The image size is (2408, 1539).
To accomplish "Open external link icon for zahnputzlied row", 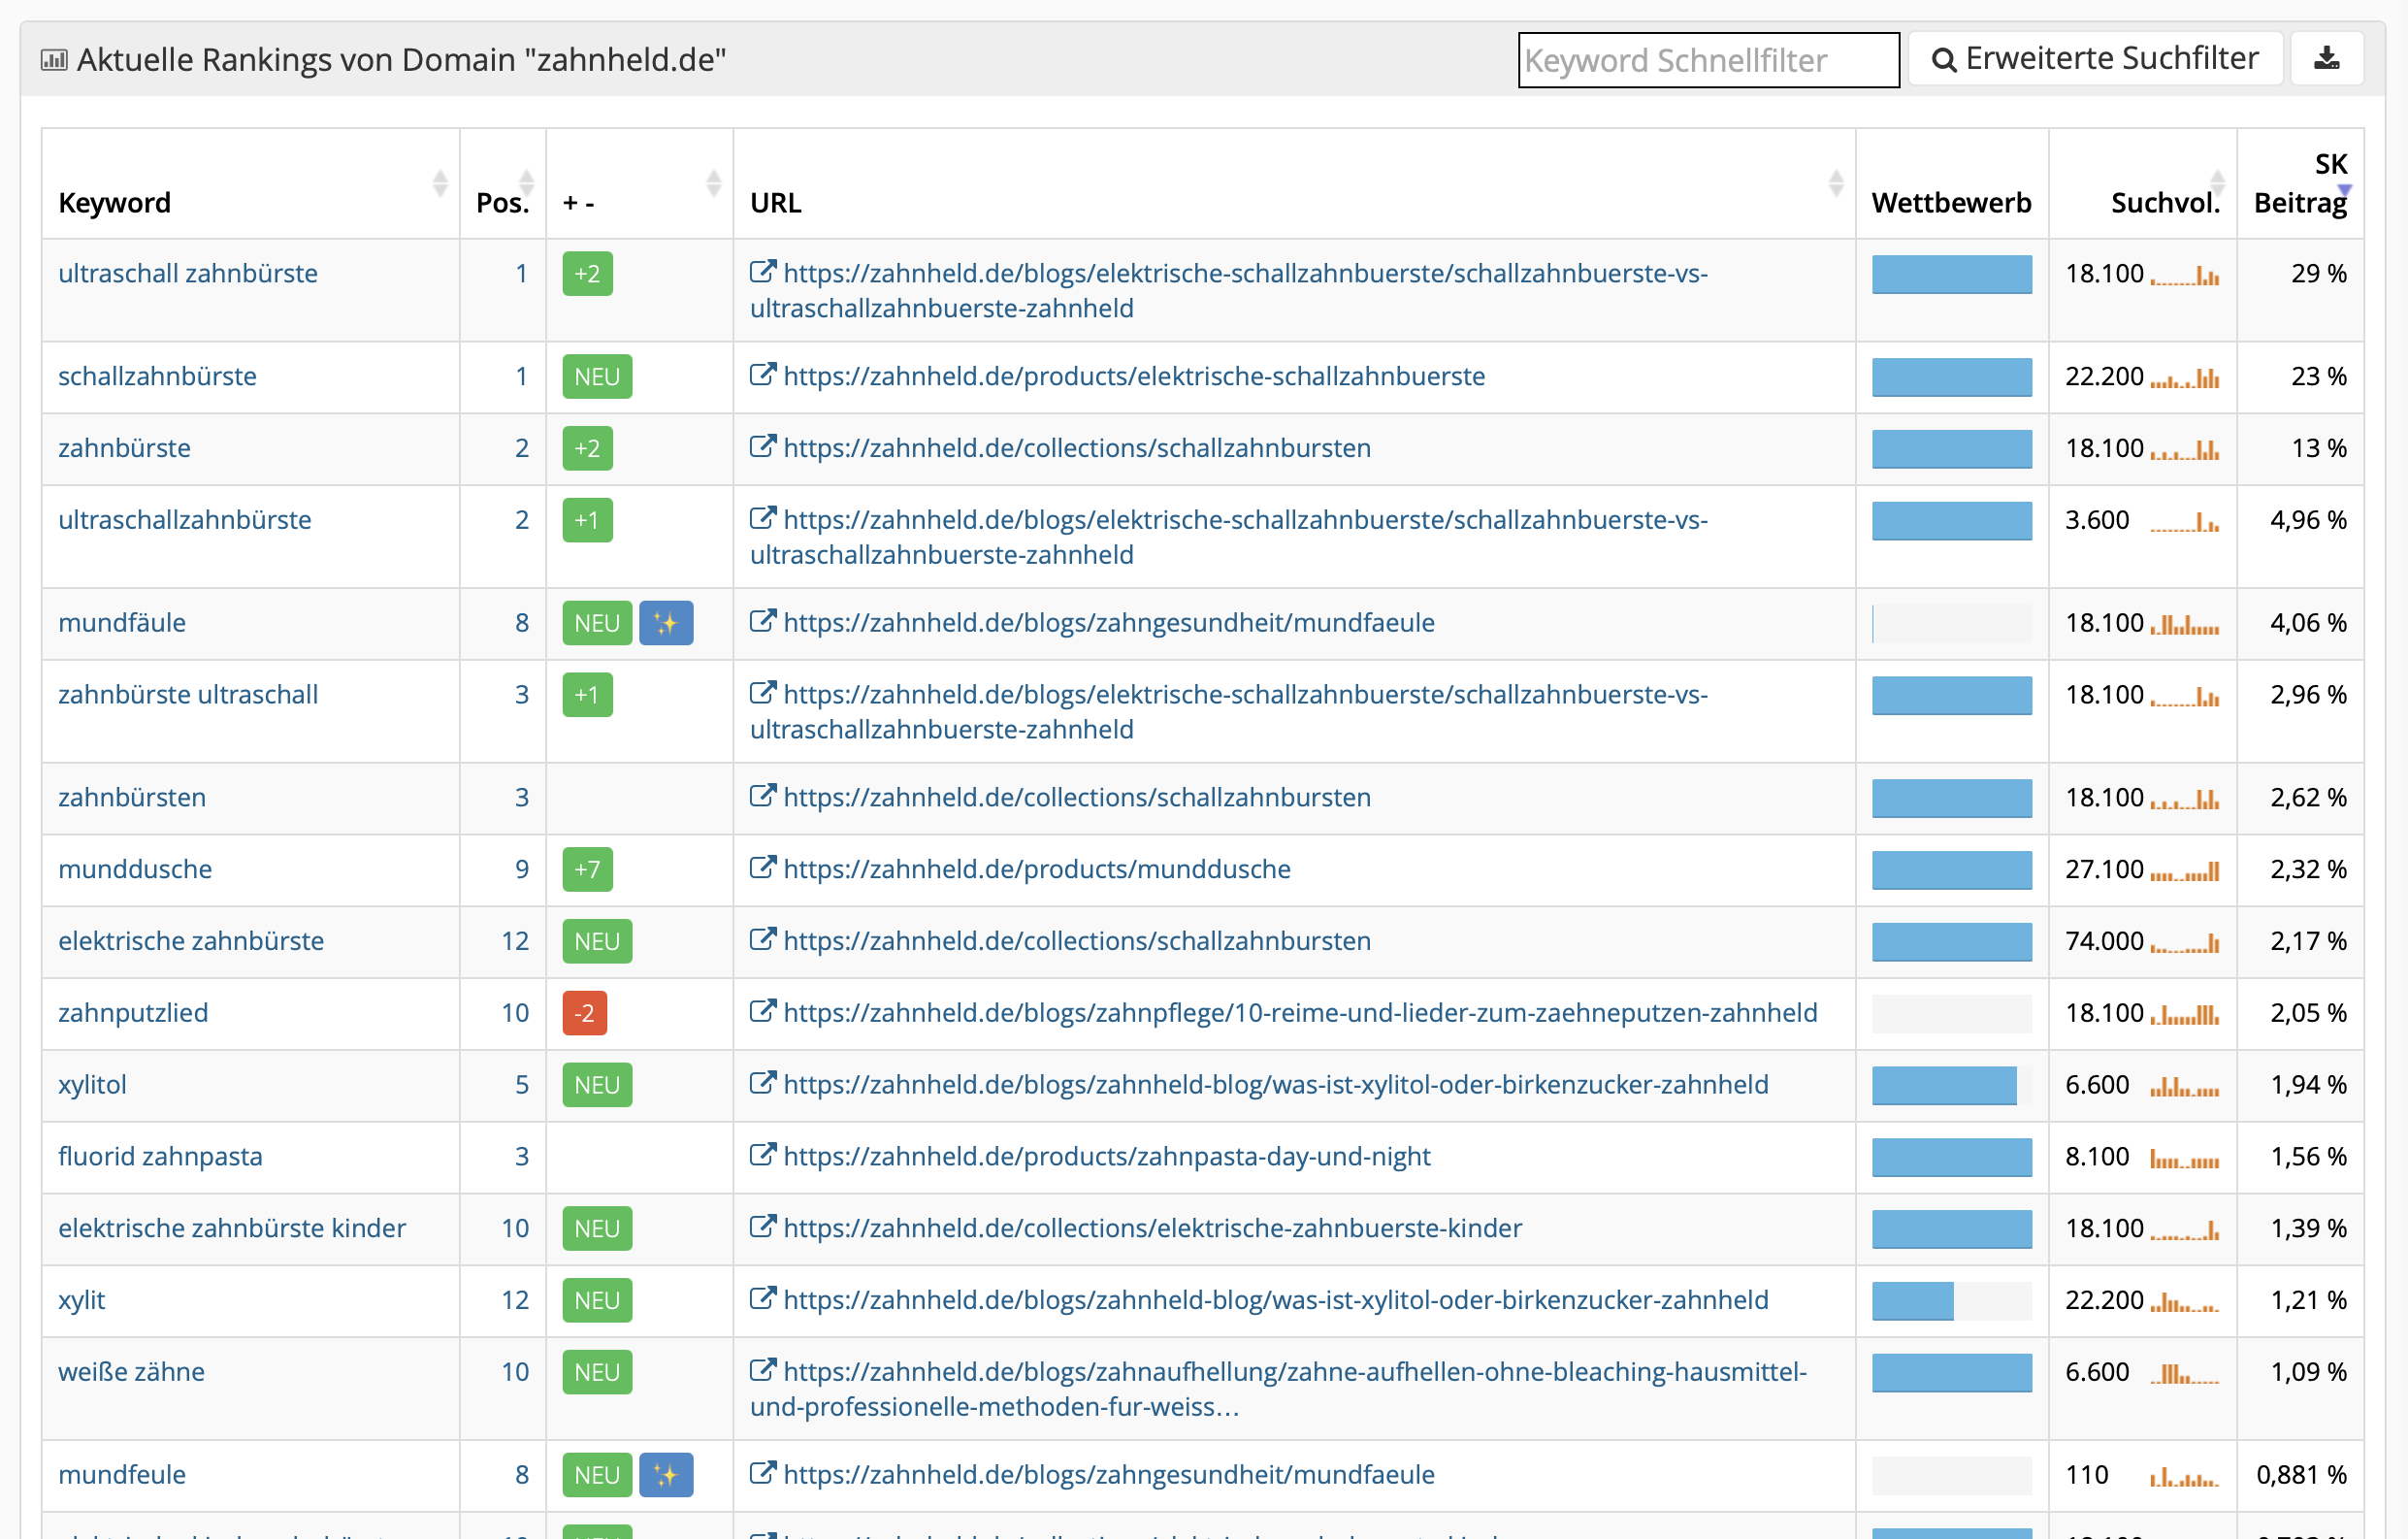I will (x=763, y=1011).
